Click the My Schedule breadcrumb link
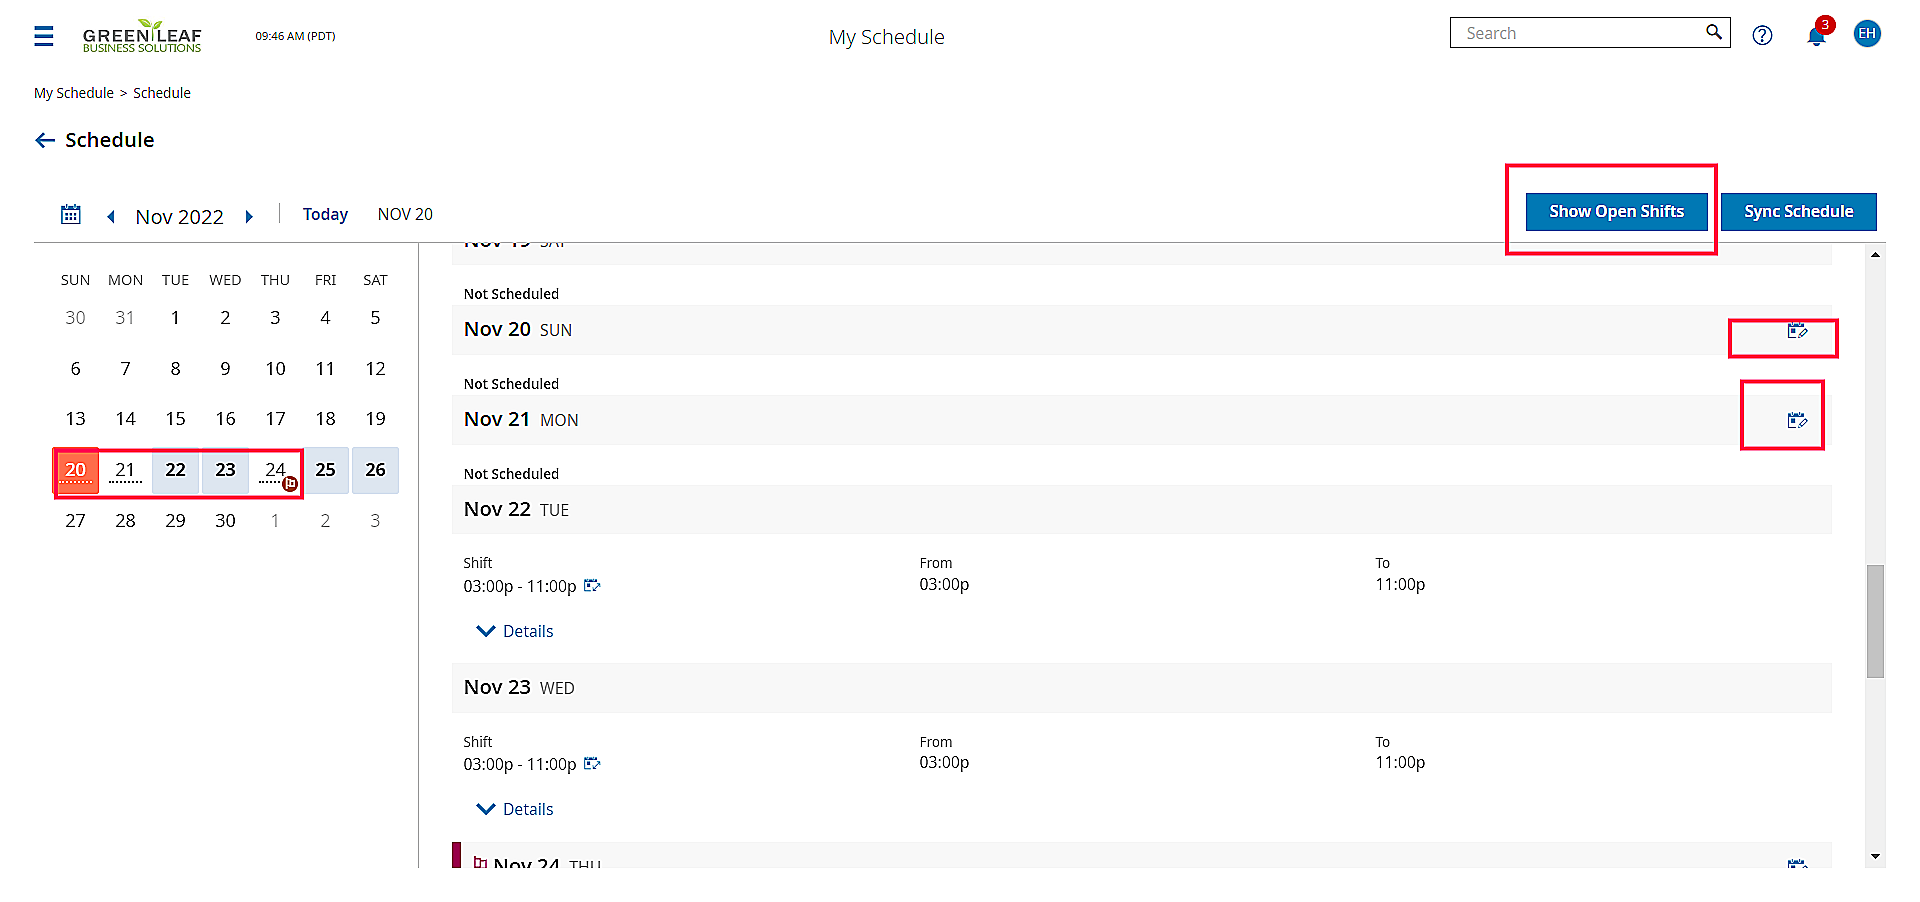Image resolution: width=1920 pixels, height=902 pixels. tap(74, 93)
